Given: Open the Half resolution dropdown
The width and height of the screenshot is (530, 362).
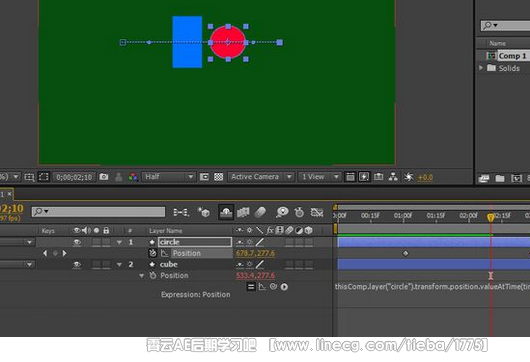Looking at the screenshot, I should 169,177.
